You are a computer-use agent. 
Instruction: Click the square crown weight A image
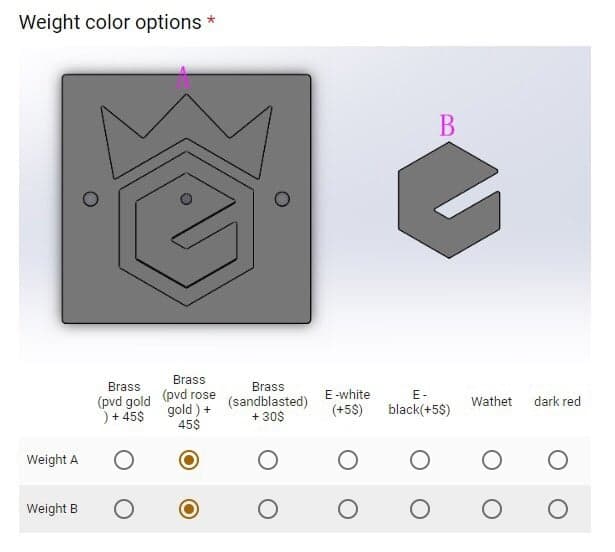click(x=186, y=198)
